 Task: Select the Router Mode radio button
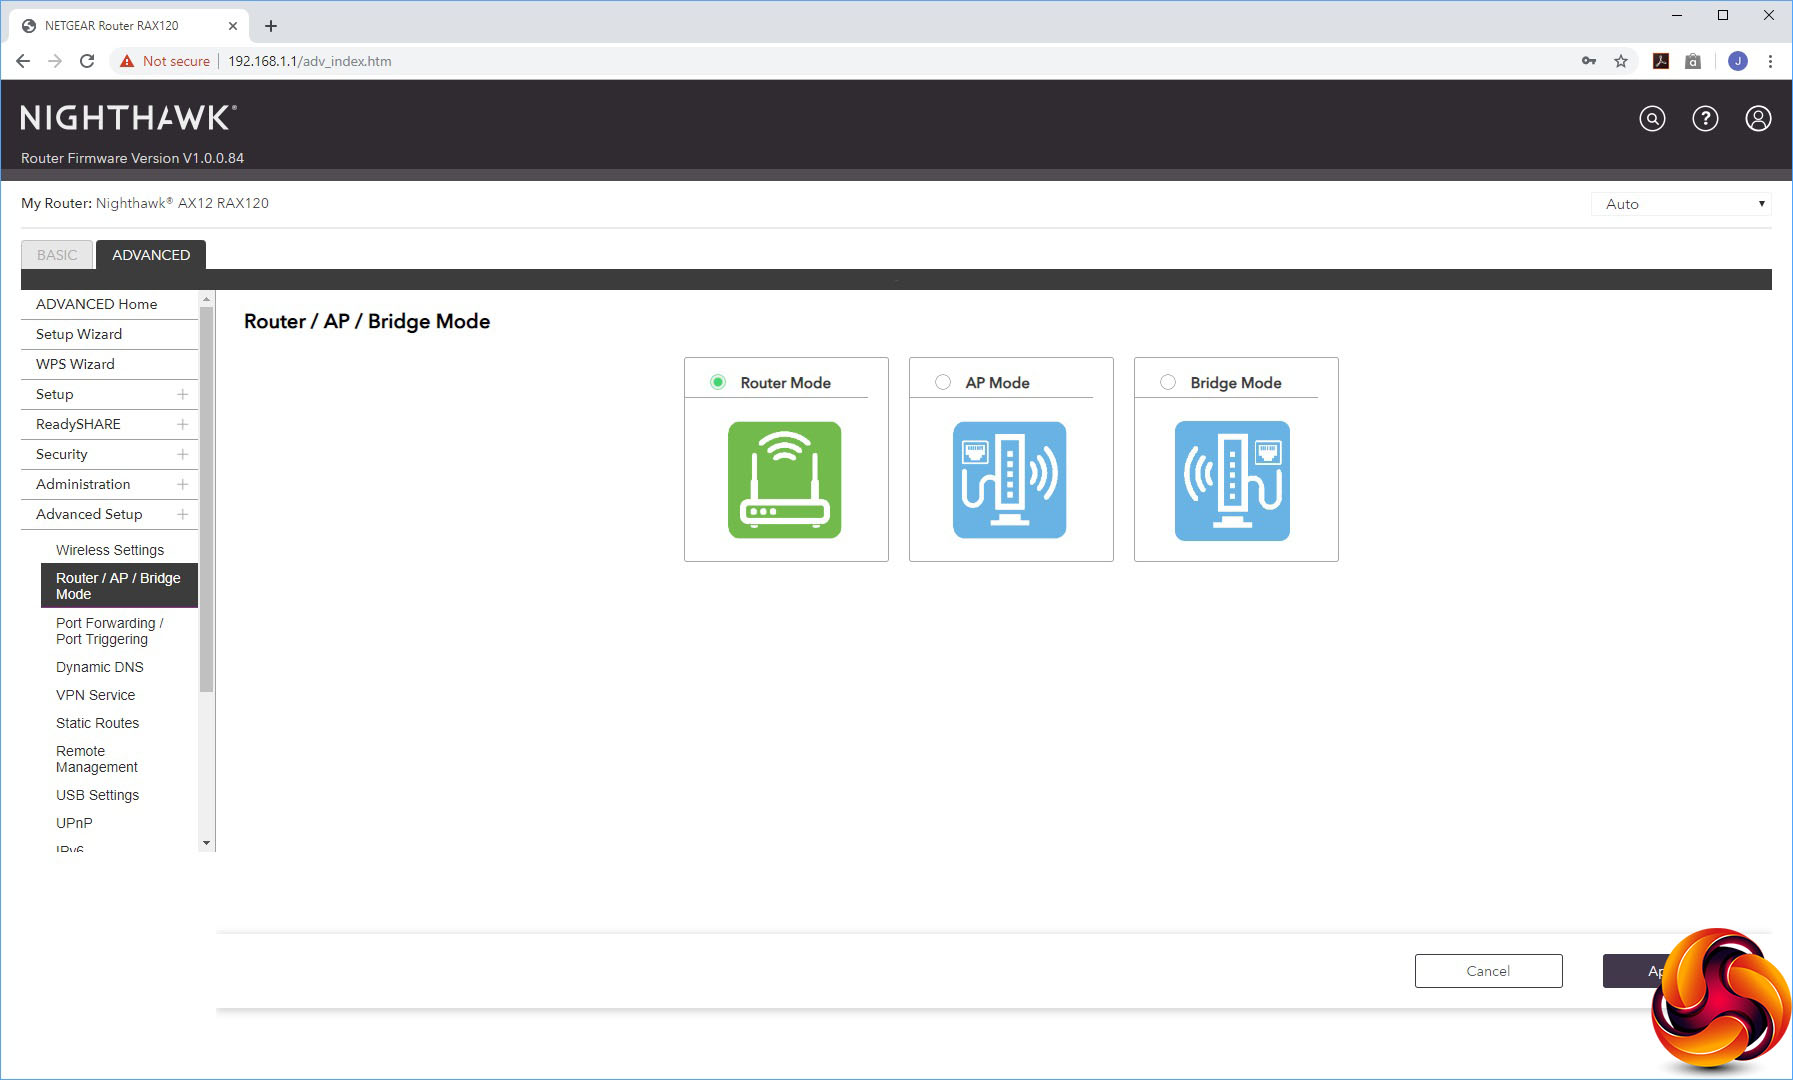718,382
